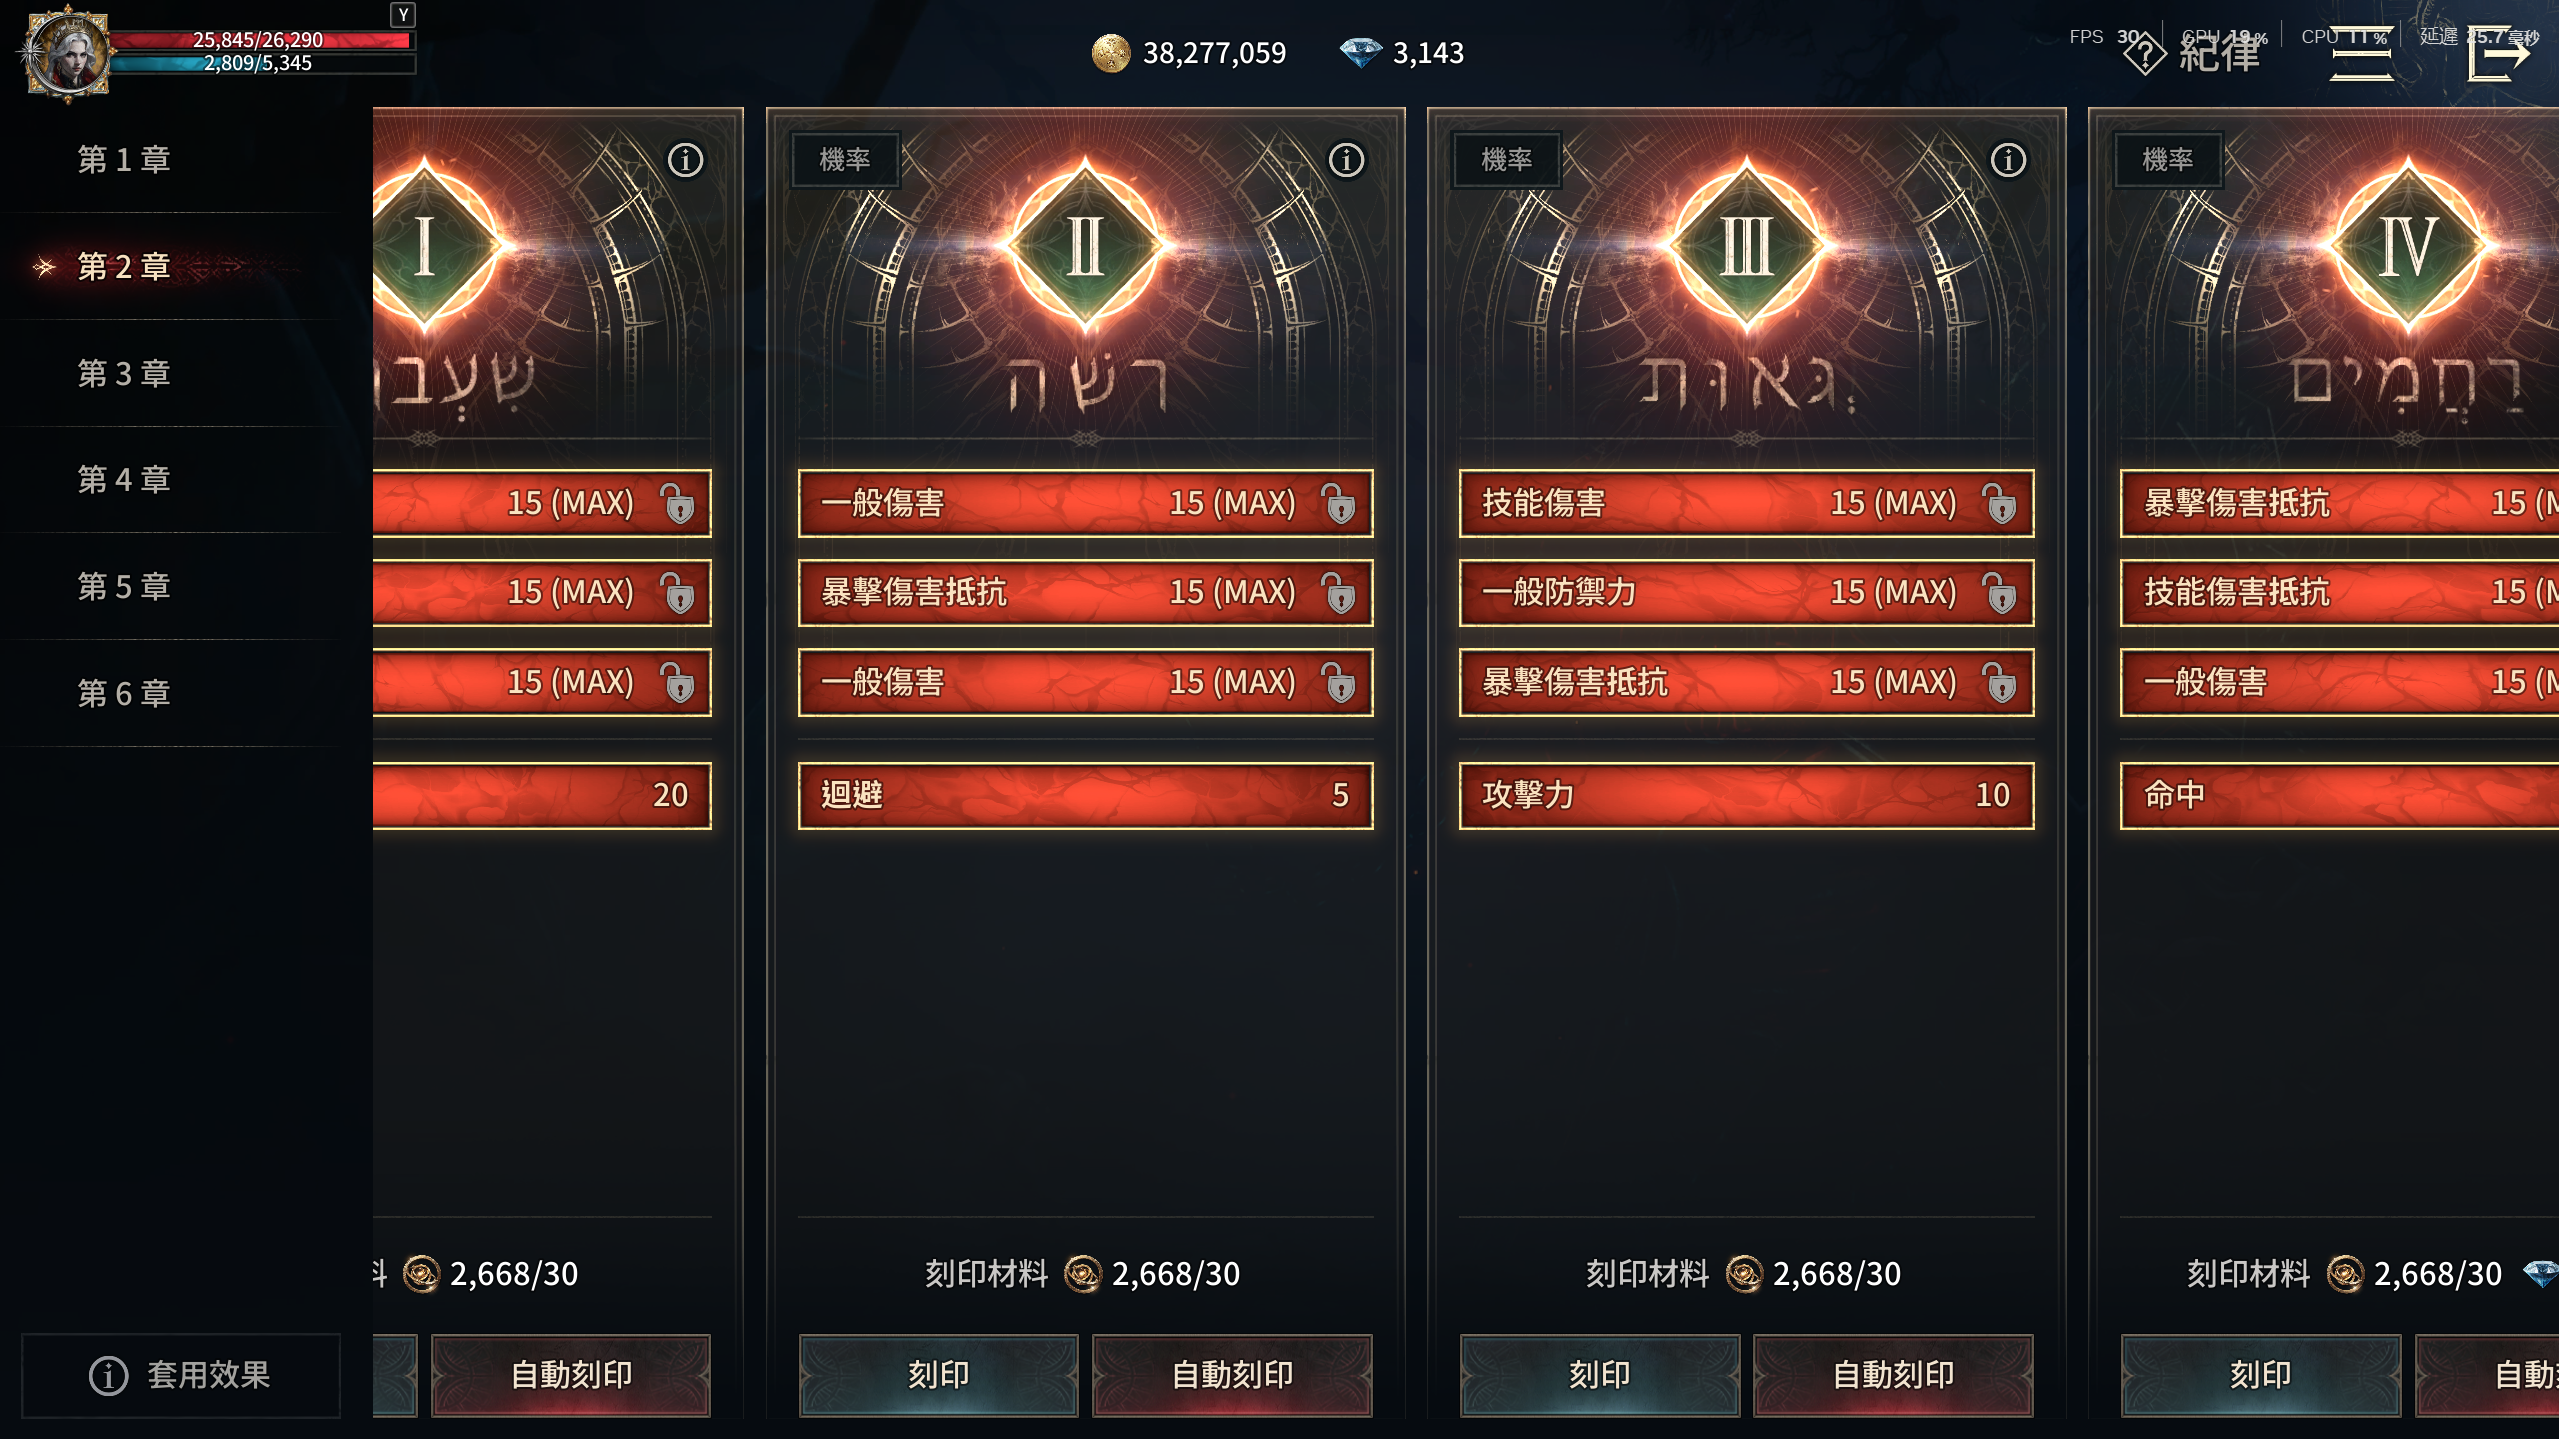
Task: Click 自動刻印 button under seal III
Action: (1893, 1375)
